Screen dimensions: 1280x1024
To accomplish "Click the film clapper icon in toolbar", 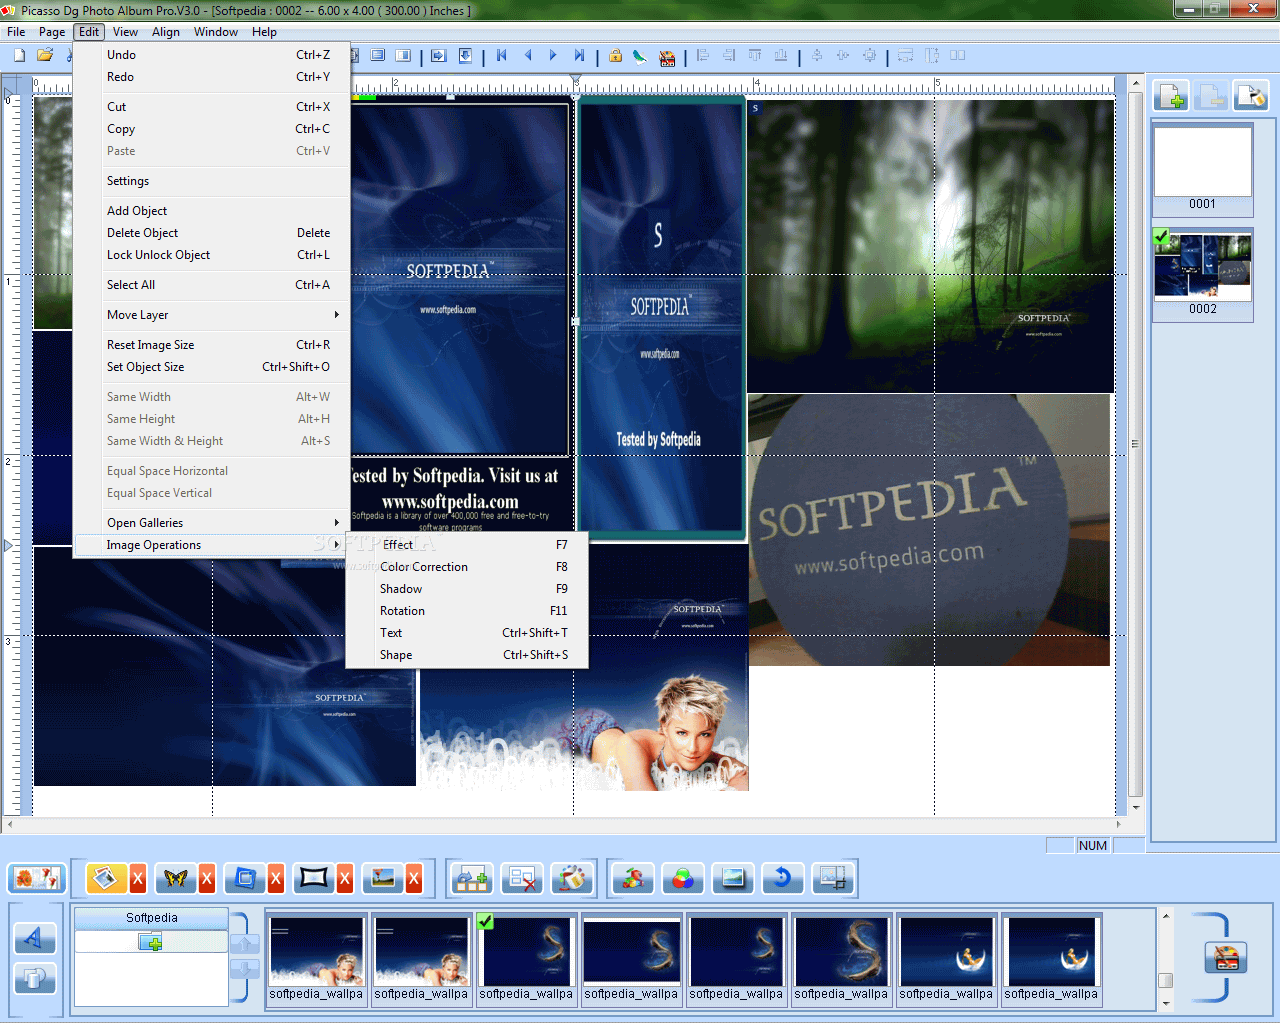I will [x=667, y=57].
